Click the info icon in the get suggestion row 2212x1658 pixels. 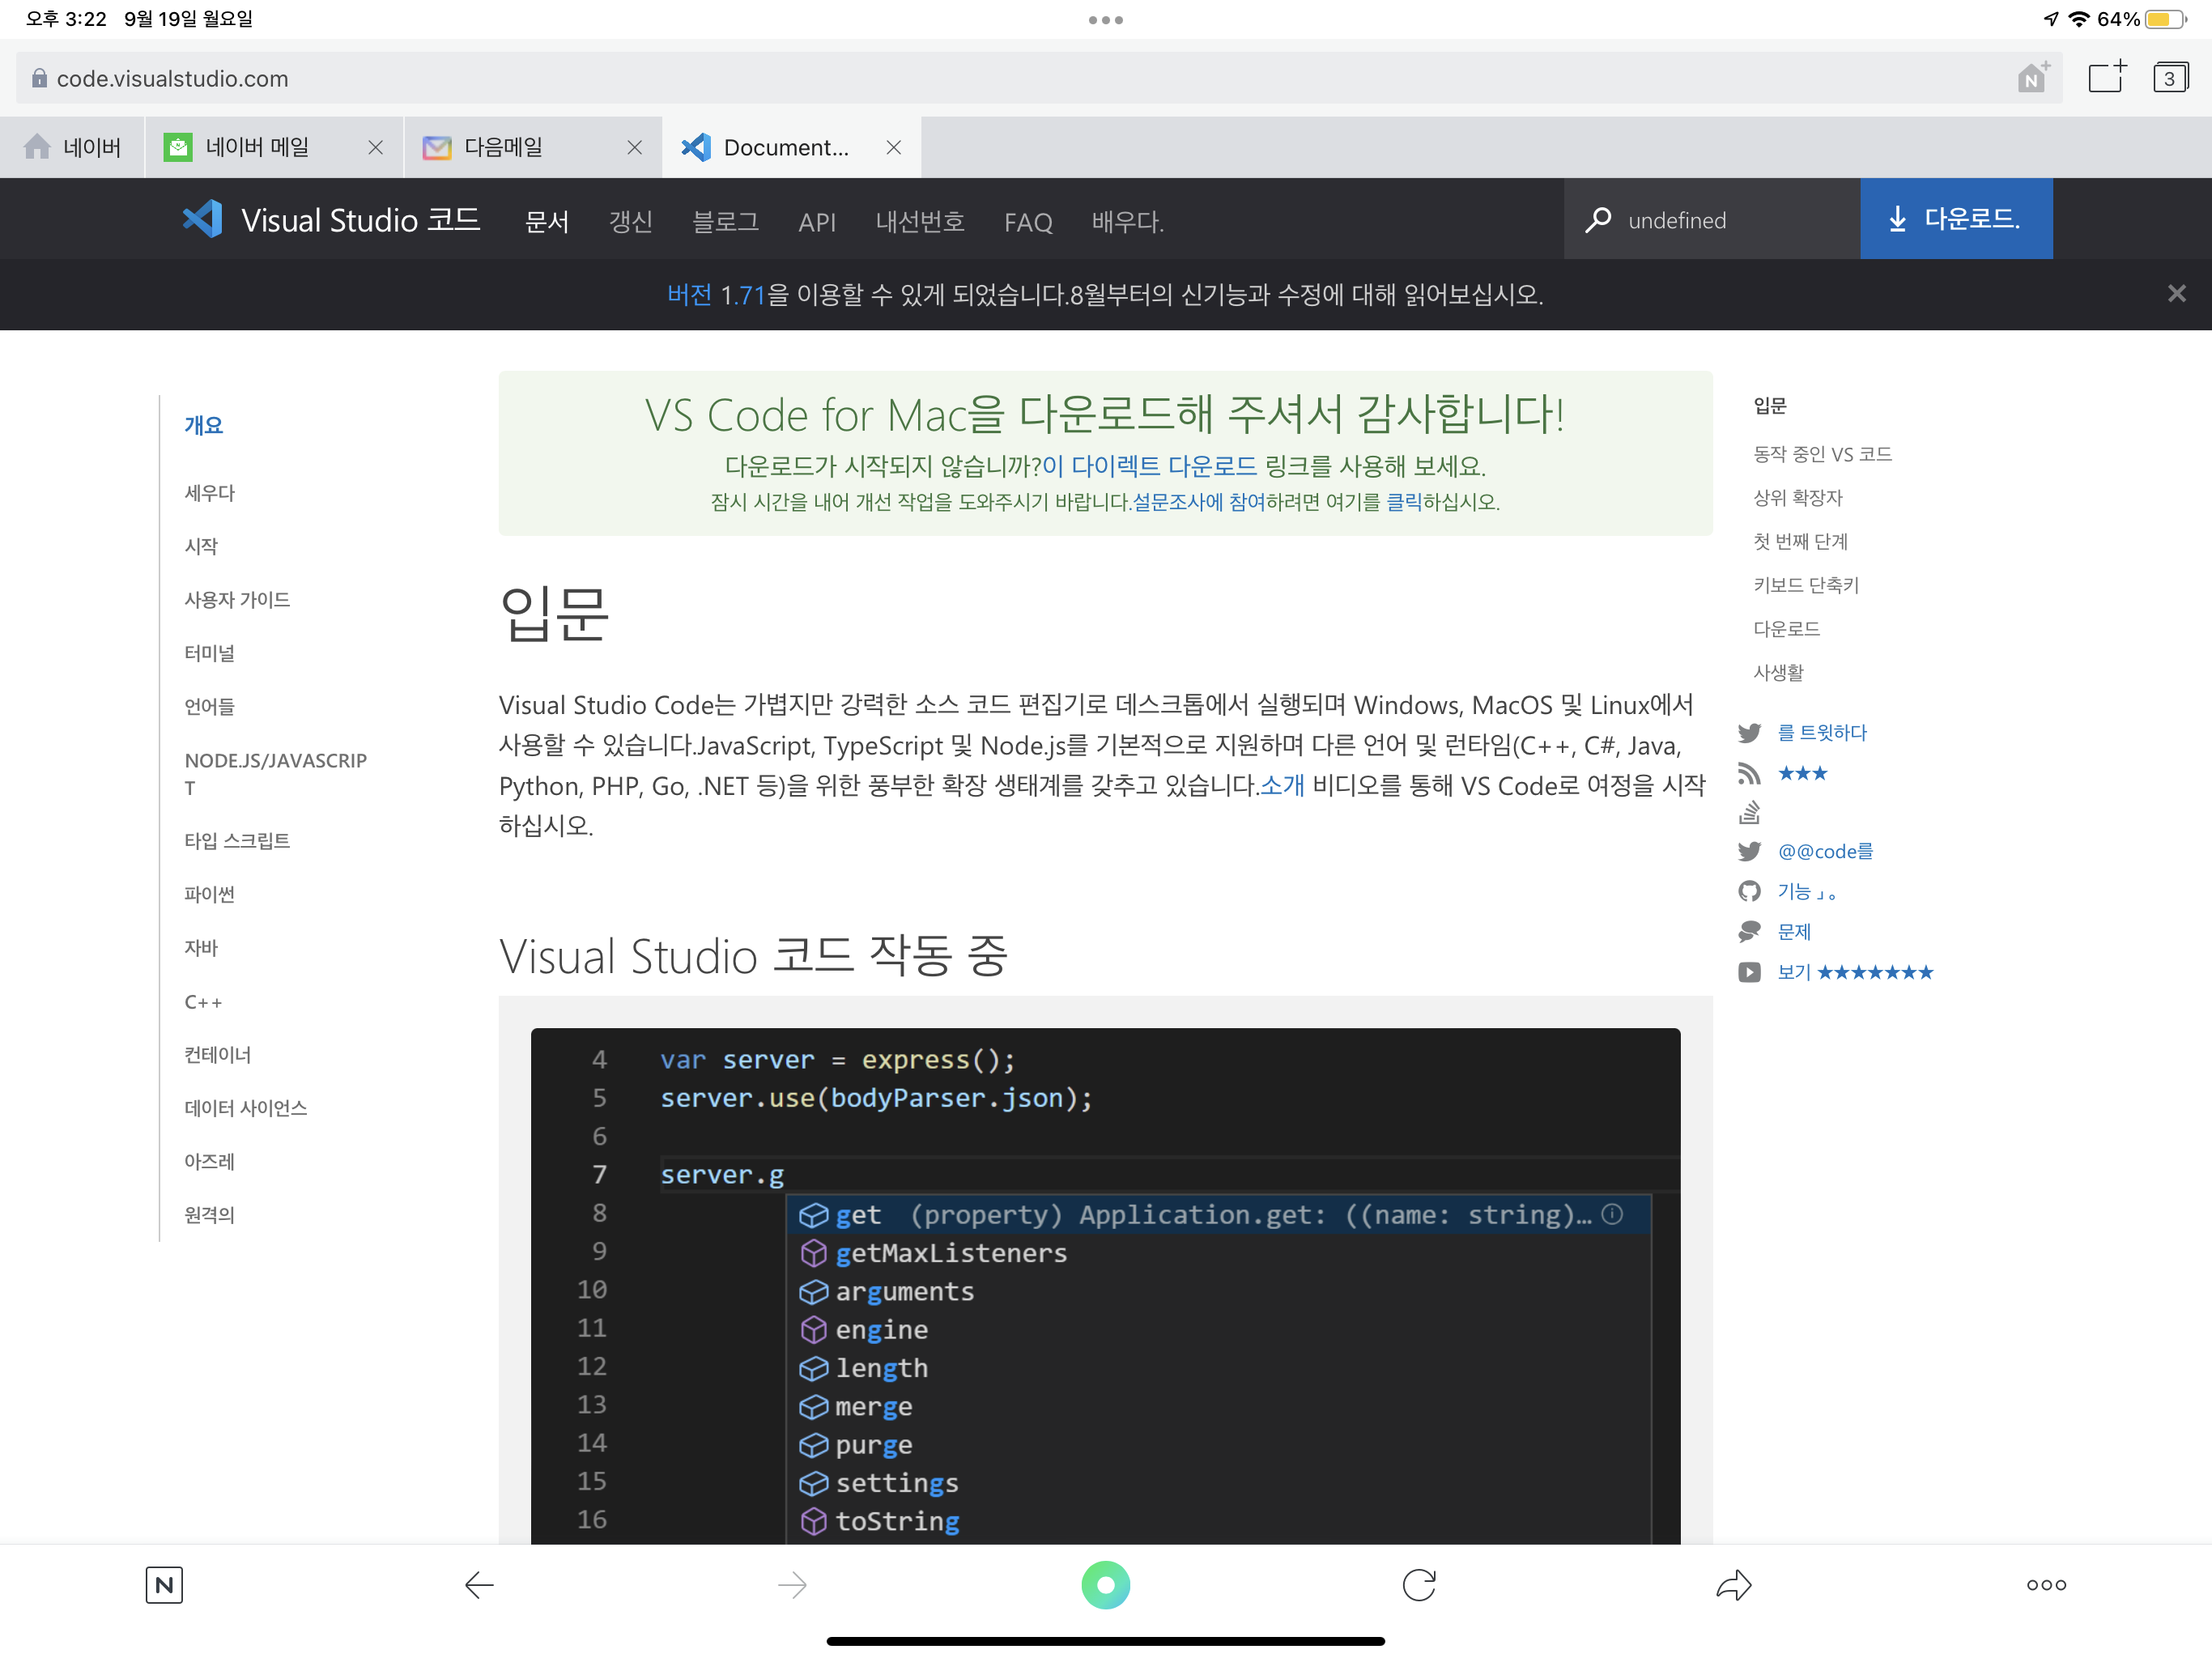coord(1612,1214)
